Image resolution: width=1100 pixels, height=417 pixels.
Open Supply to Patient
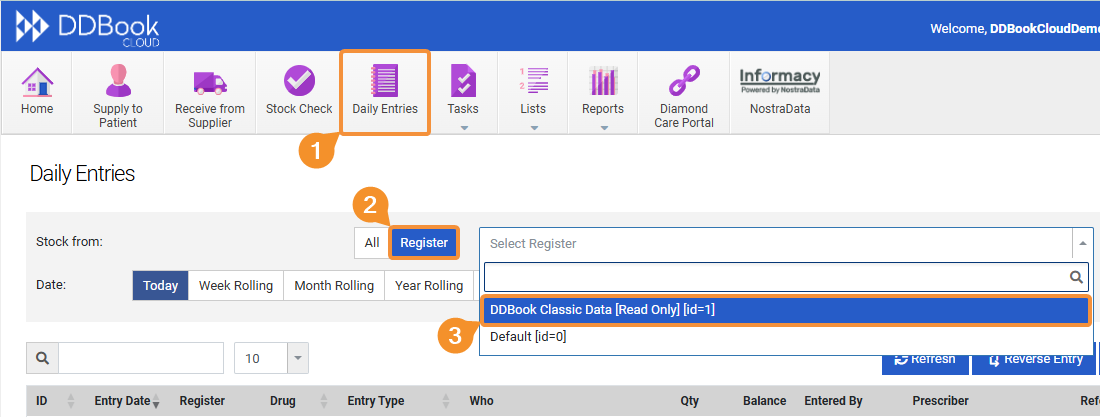(x=118, y=92)
